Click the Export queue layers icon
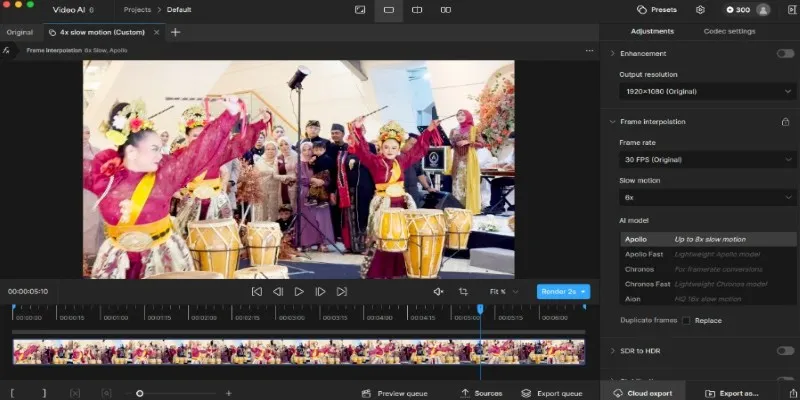The image size is (800, 400). [x=526, y=393]
